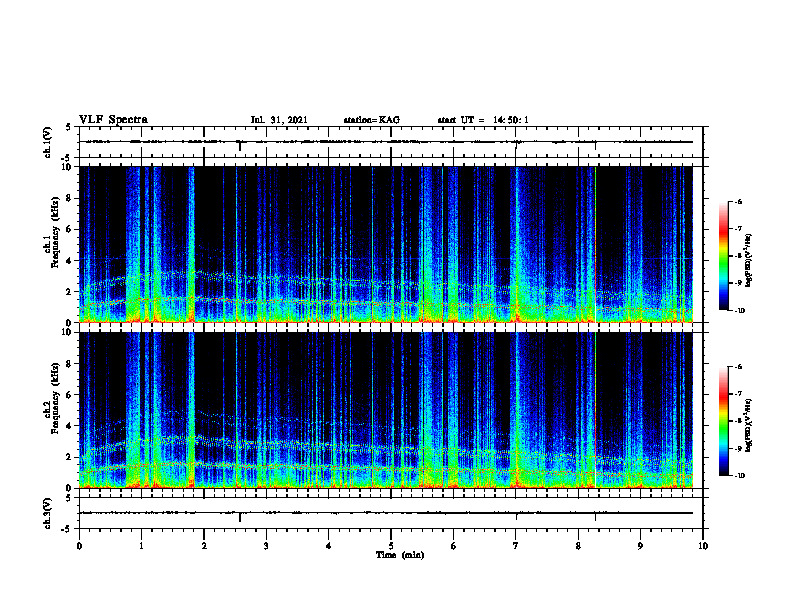Click time axis tick label "7"
This screenshot has width=792, height=612.
pyautogui.click(x=516, y=546)
